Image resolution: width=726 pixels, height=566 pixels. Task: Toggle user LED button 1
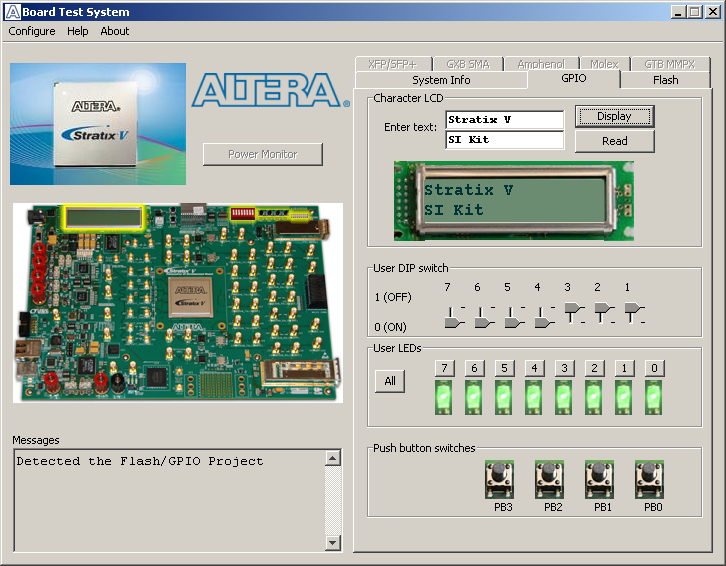[625, 368]
